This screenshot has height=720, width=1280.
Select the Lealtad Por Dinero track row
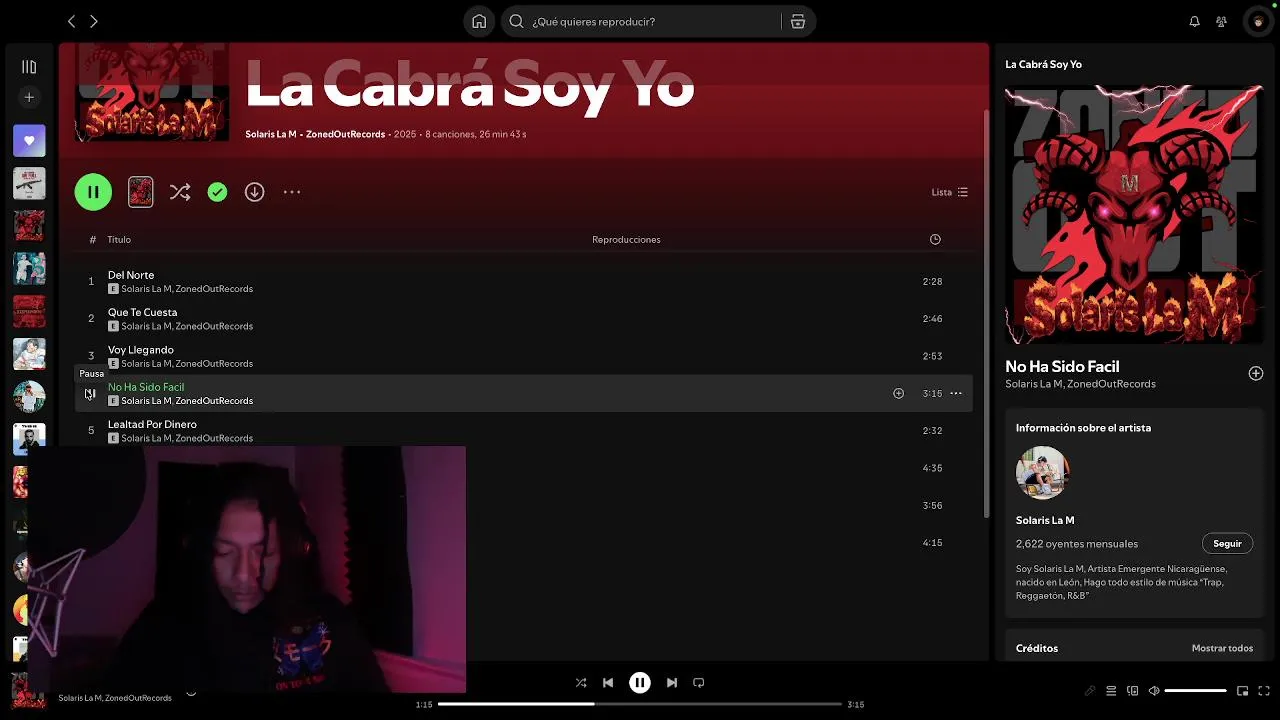tap(523, 431)
